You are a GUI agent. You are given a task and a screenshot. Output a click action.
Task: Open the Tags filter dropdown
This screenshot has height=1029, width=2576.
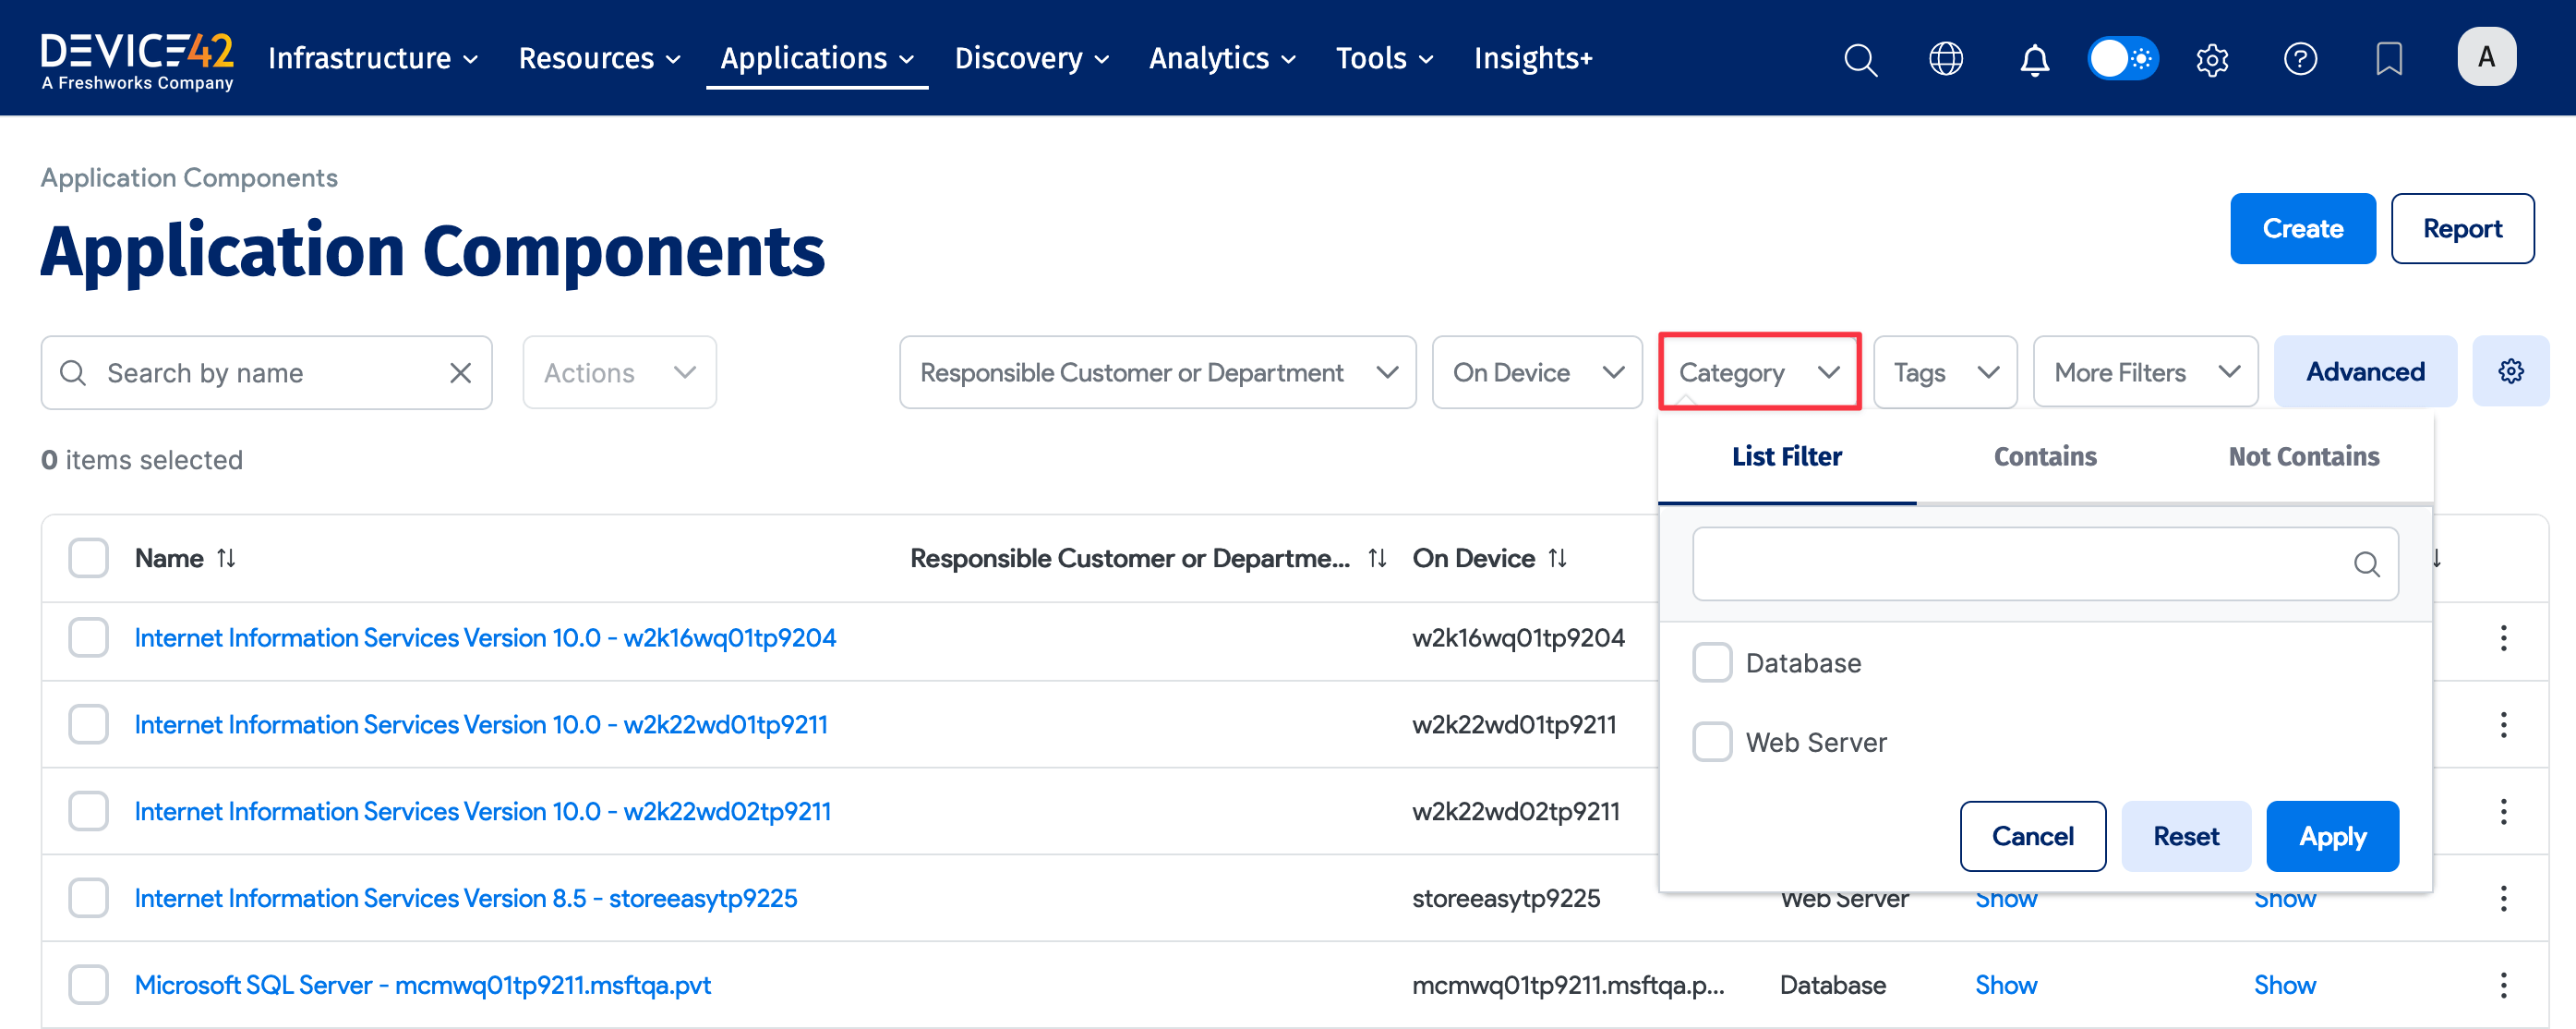pos(1944,371)
